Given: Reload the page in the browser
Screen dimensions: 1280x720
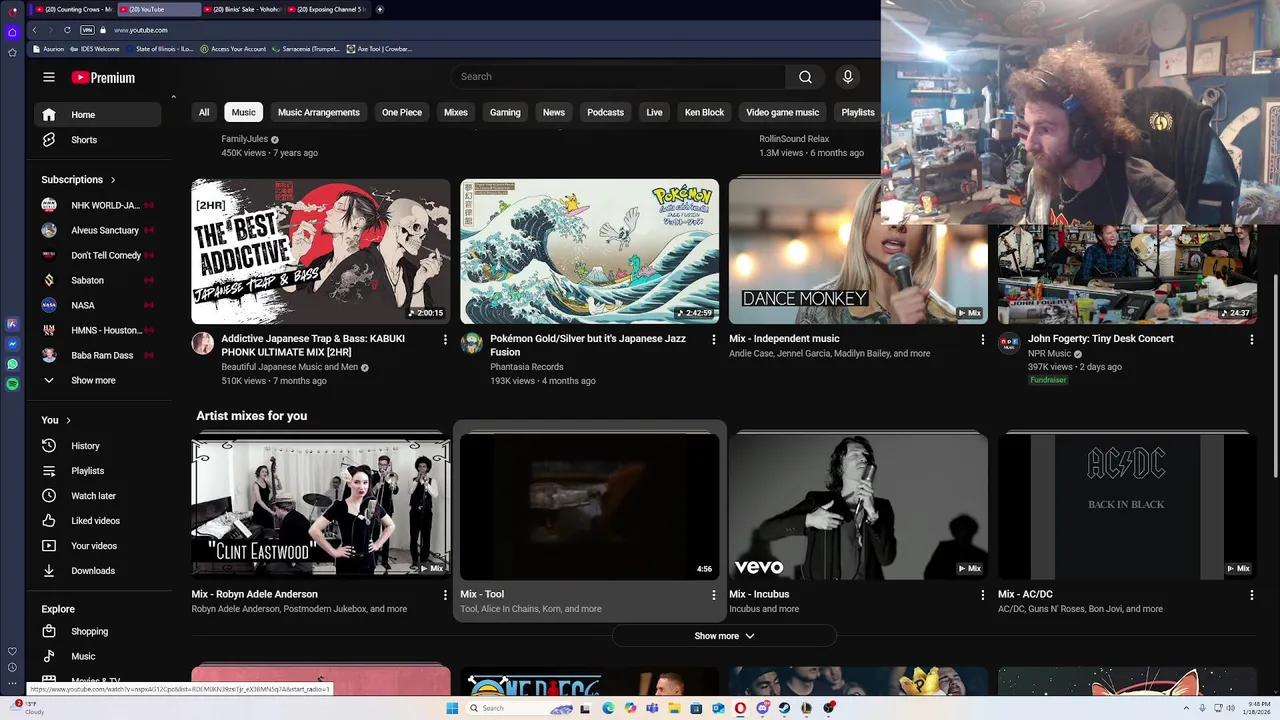Looking at the screenshot, I should (x=67, y=30).
